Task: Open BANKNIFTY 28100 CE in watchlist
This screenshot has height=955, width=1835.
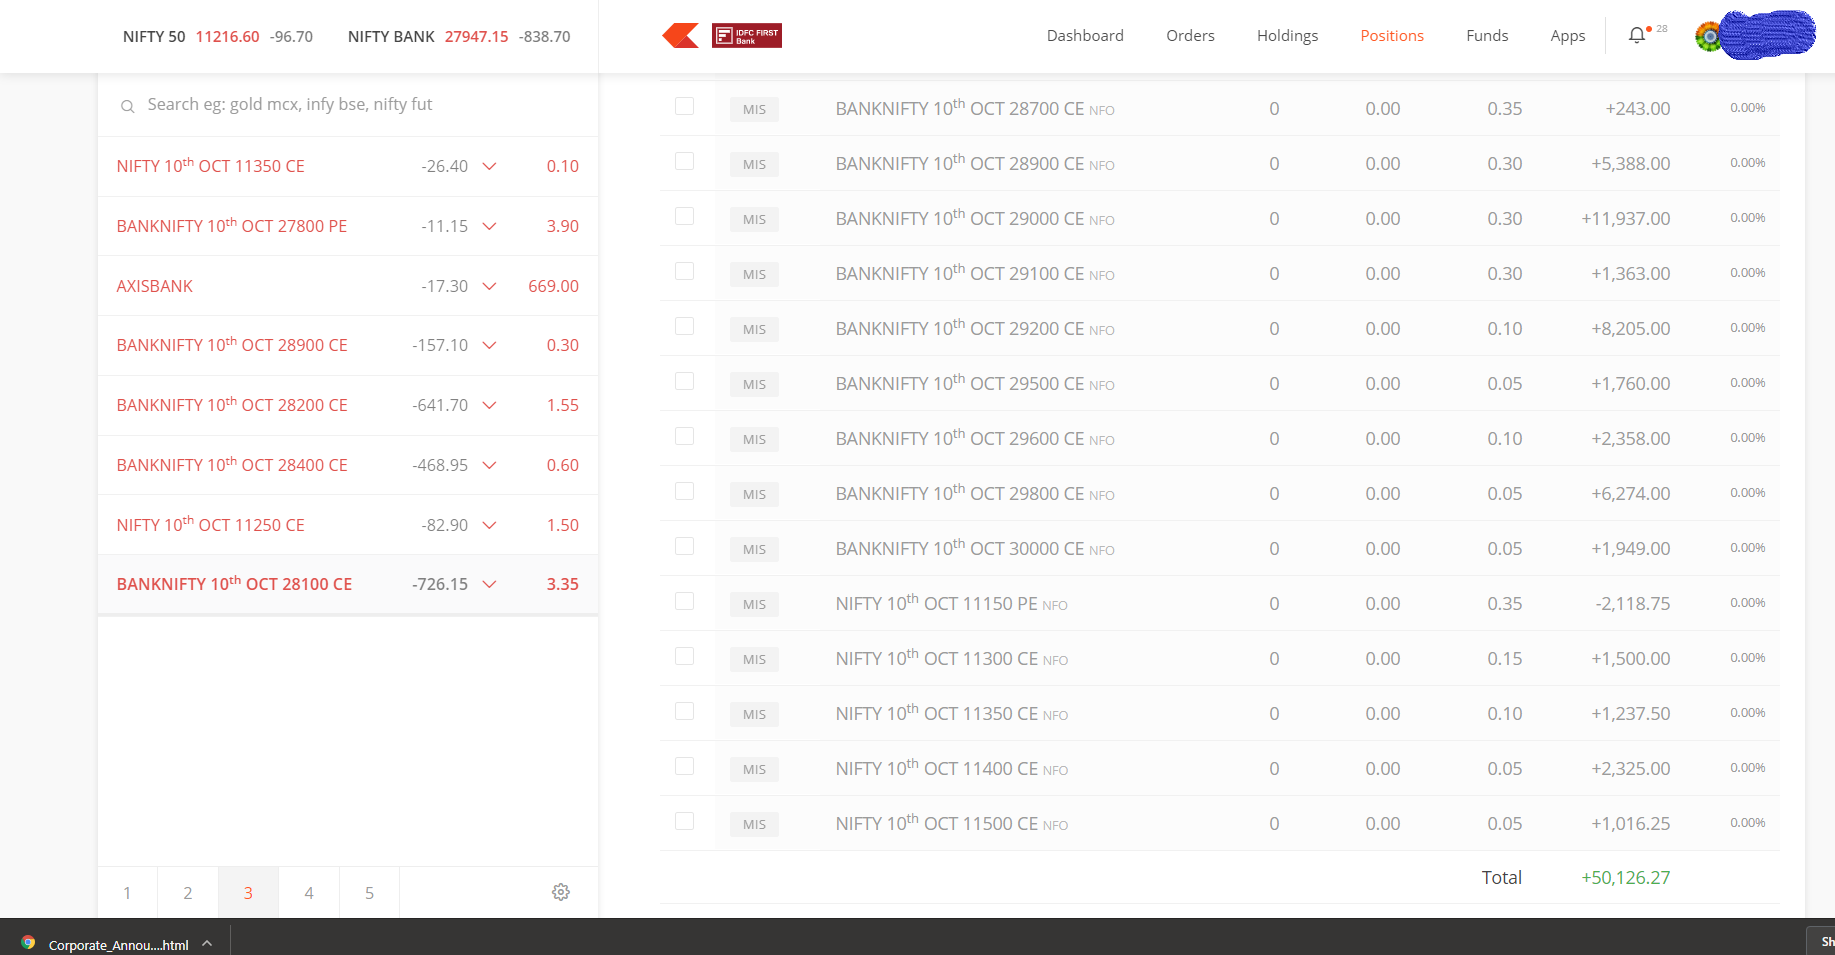Action: click(x=235, y=584)
